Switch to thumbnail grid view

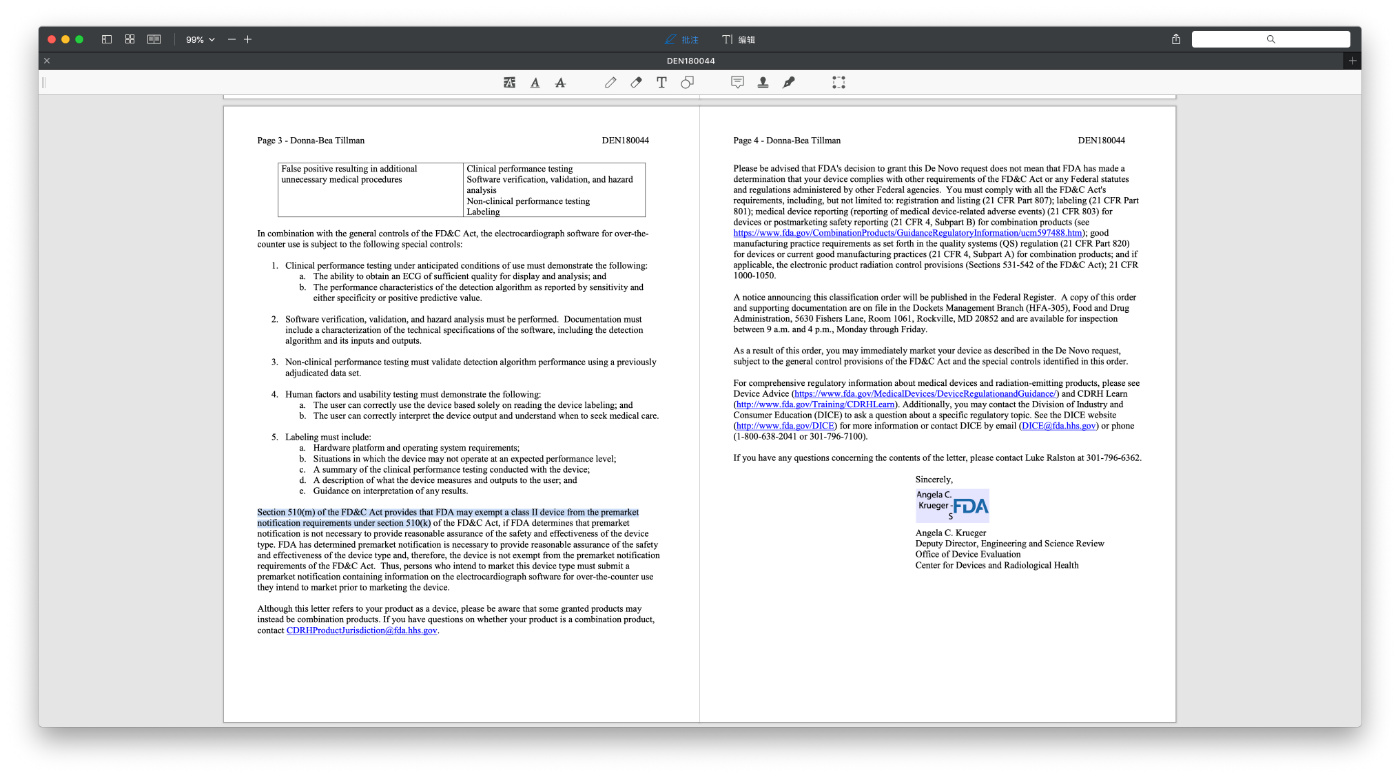pyautogui.click(x=130, y=39)
